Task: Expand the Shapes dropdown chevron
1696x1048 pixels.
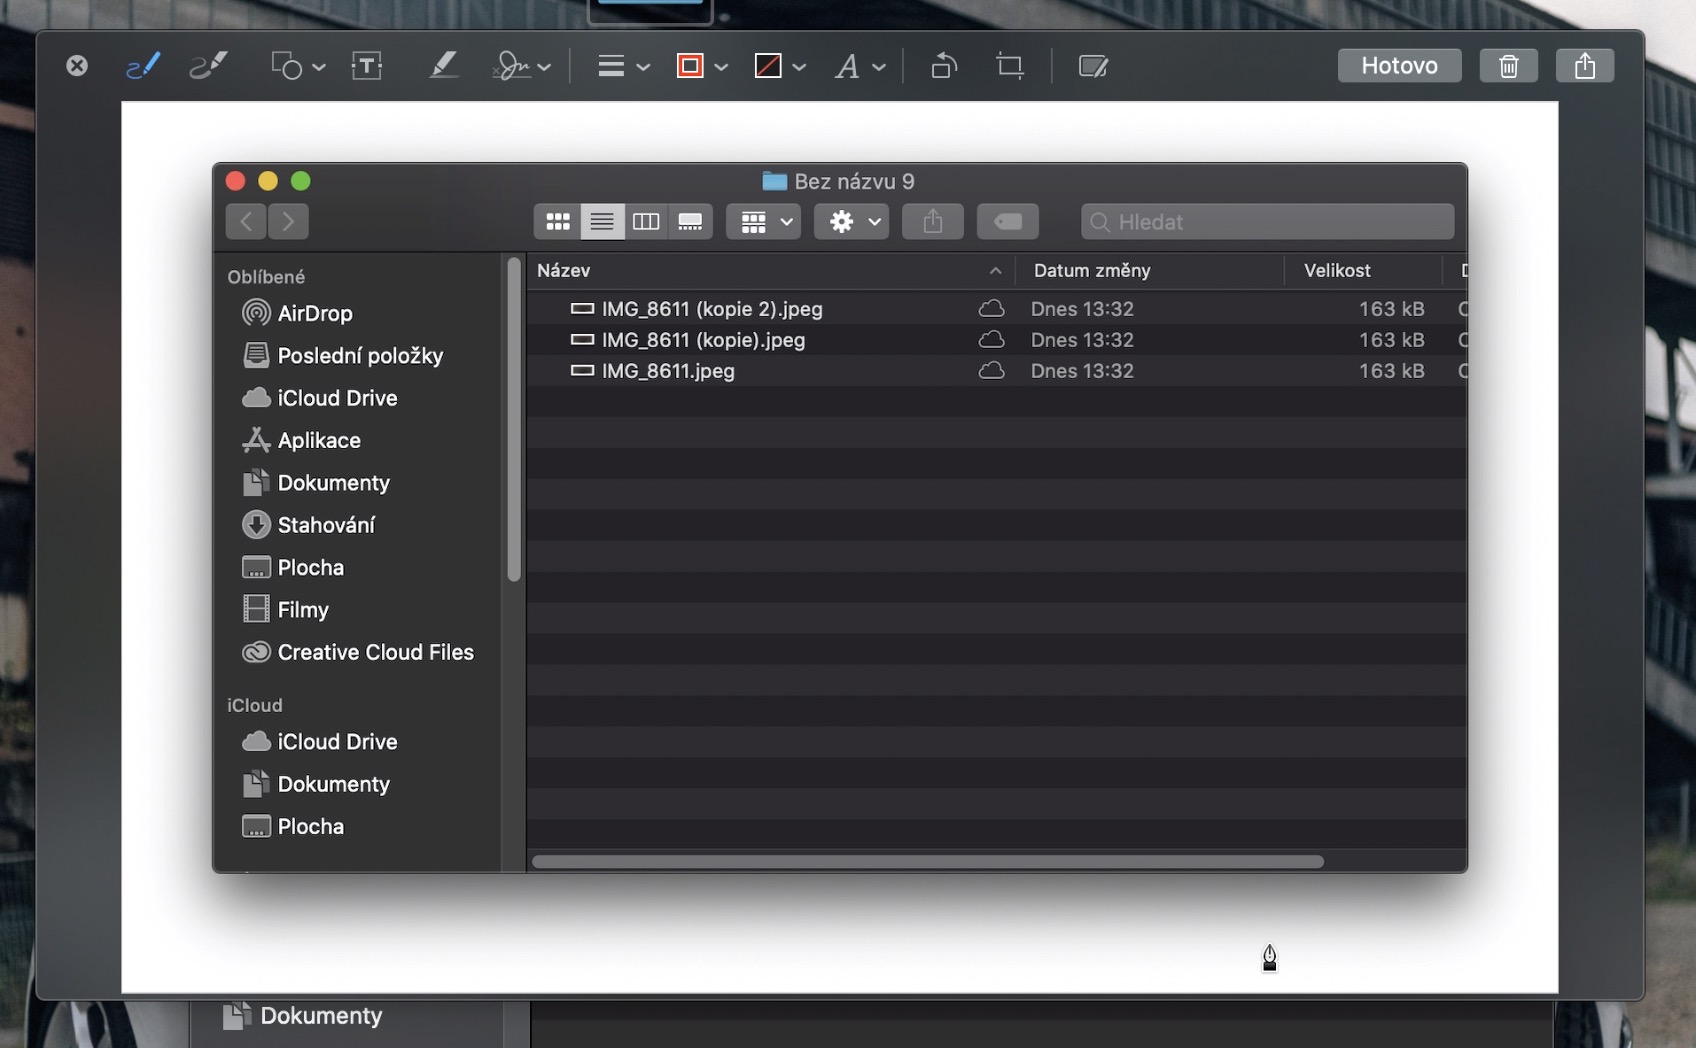Action: [x=319, y=67]
